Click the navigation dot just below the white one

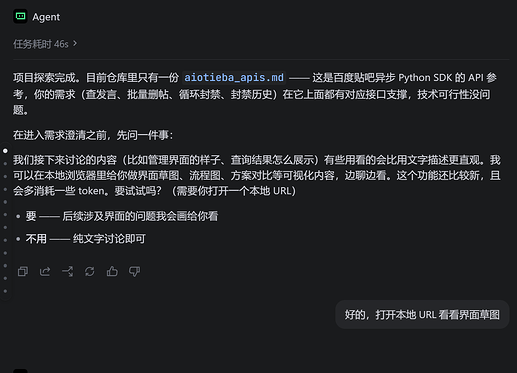click(5, 164)
